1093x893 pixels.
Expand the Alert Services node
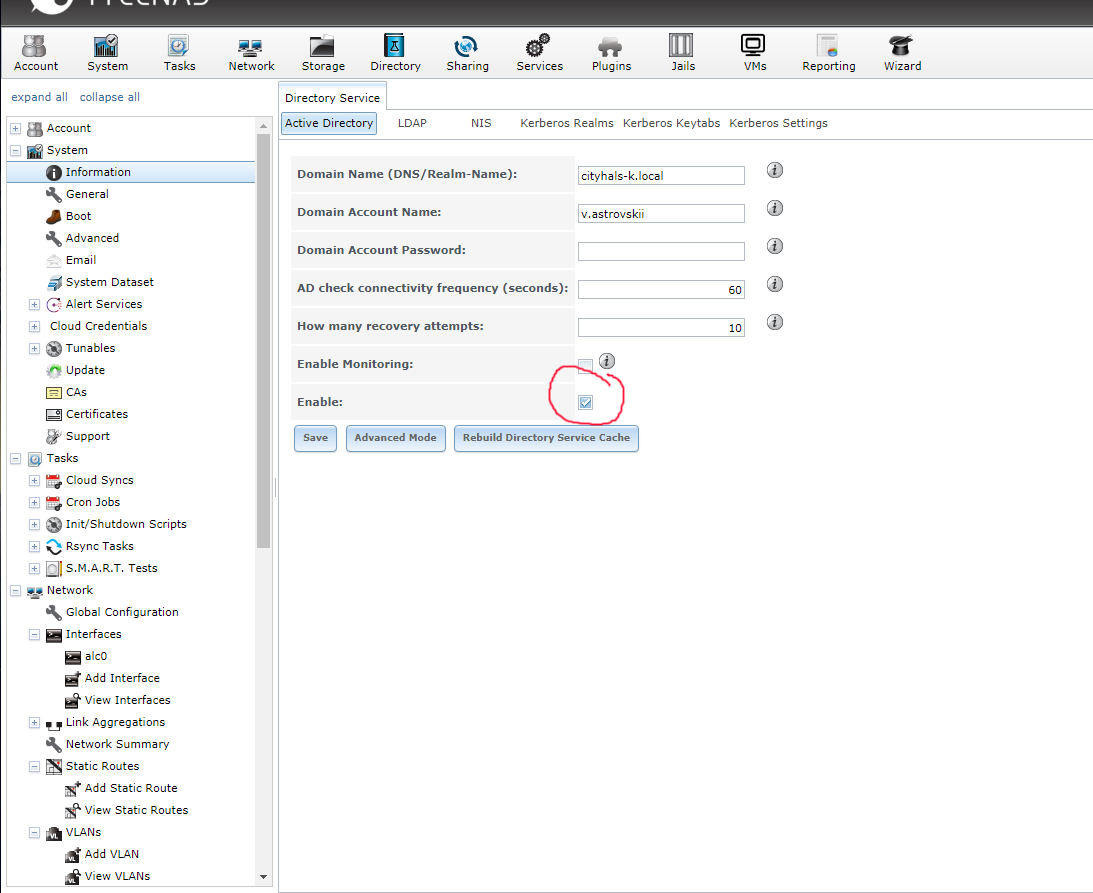(34, 305)
